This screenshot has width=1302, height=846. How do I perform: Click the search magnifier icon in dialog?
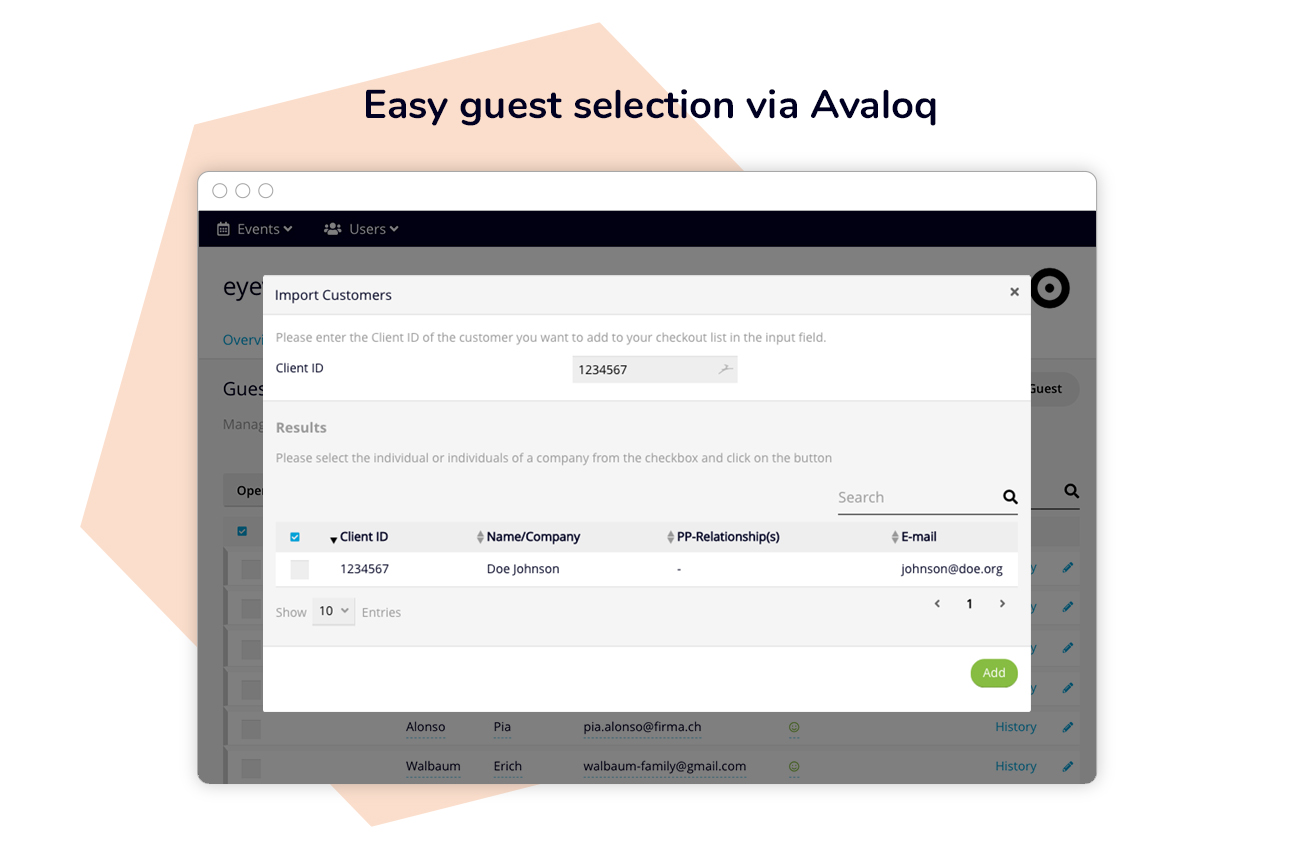[1010, 497]
